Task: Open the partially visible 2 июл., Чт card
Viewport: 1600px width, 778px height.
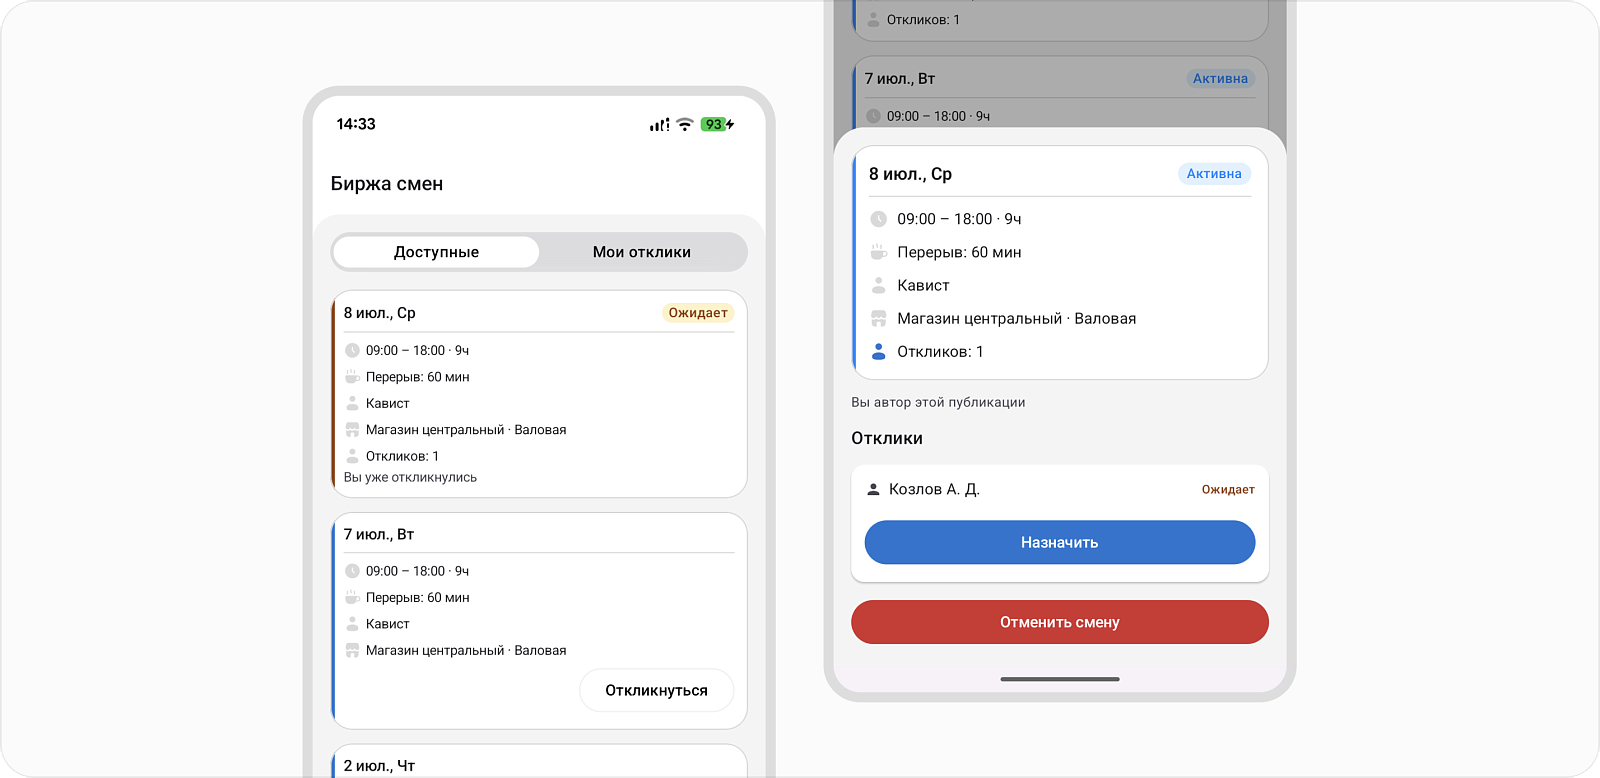Action: point(540,761)
